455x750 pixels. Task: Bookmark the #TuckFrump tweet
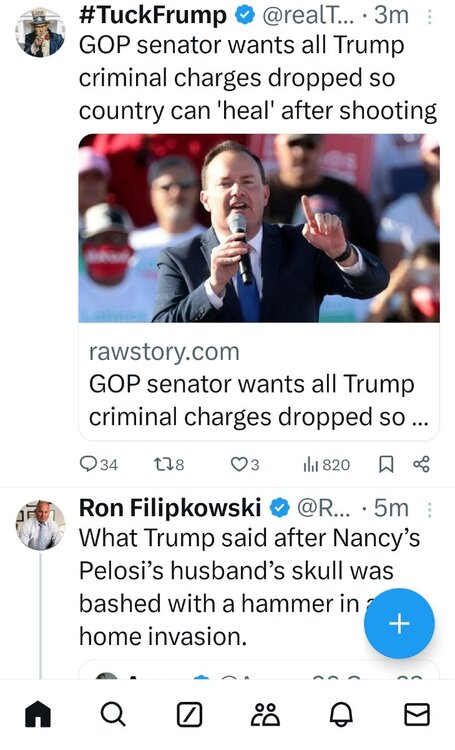tap(386, 464)
